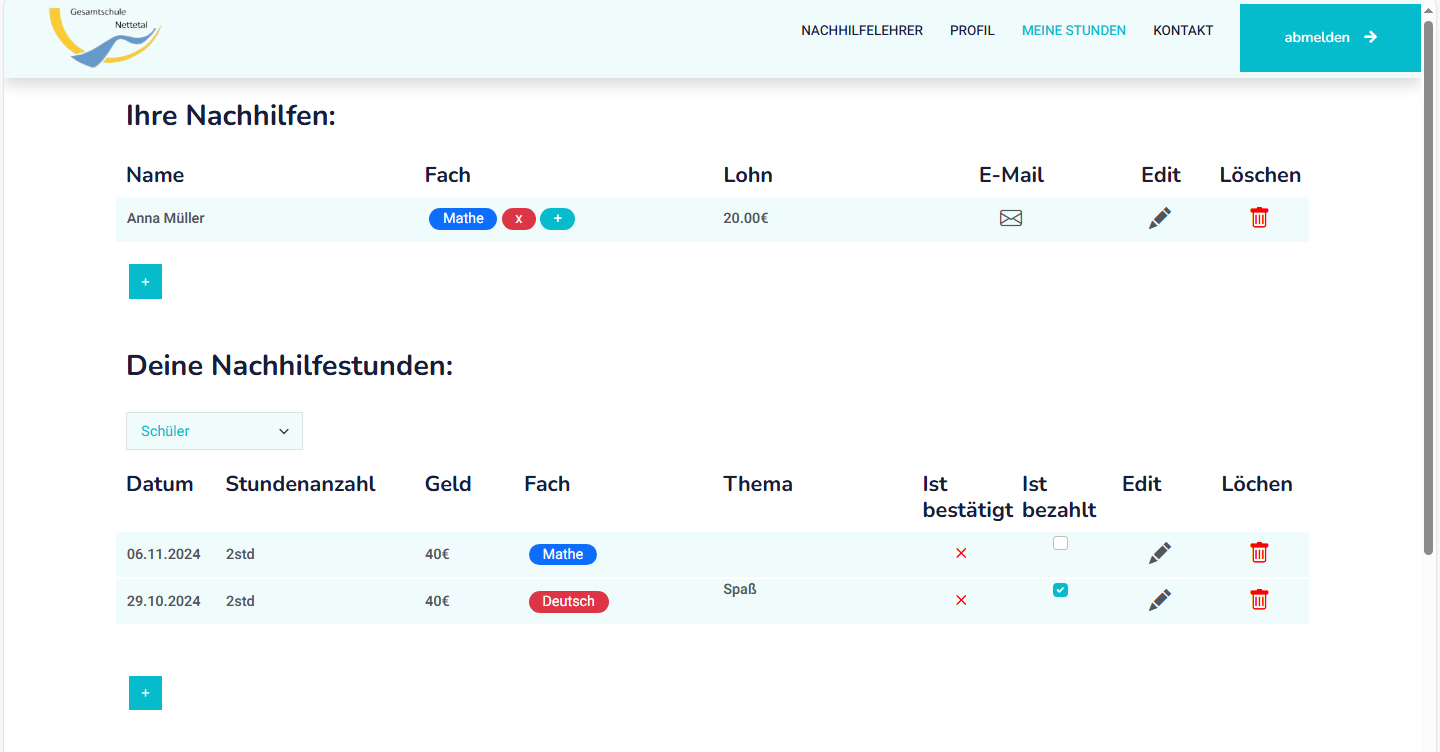Click the envelope icon for Anna Müller
The image size is (1440, 752).
pos(1011,218)
